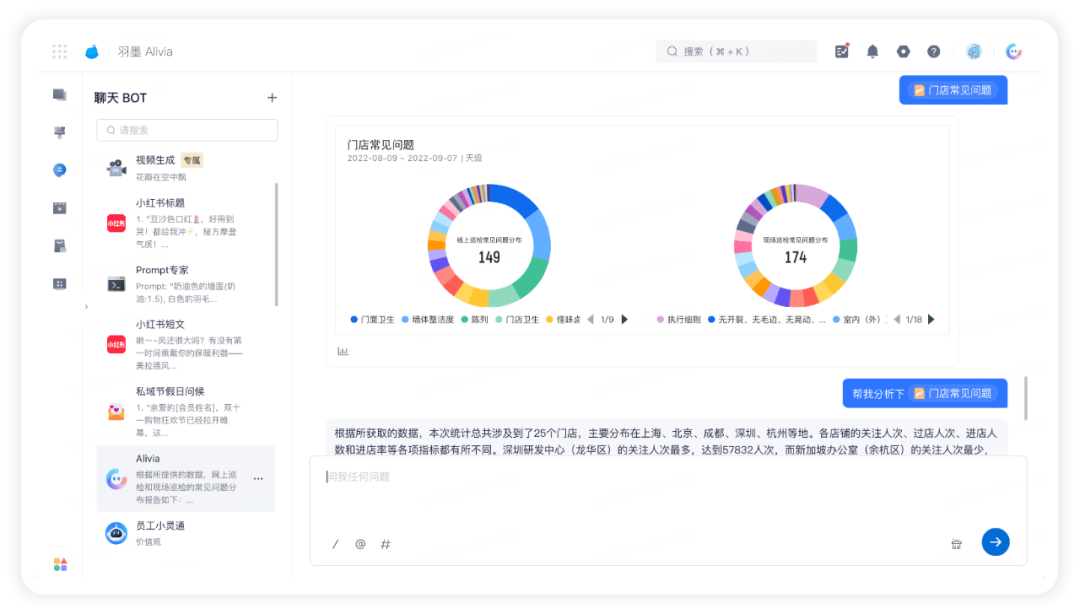The width and height of the screenshot is (1080, 614).
Task: Select chat bubble icon in left sidebar
Action: [60, 170]
